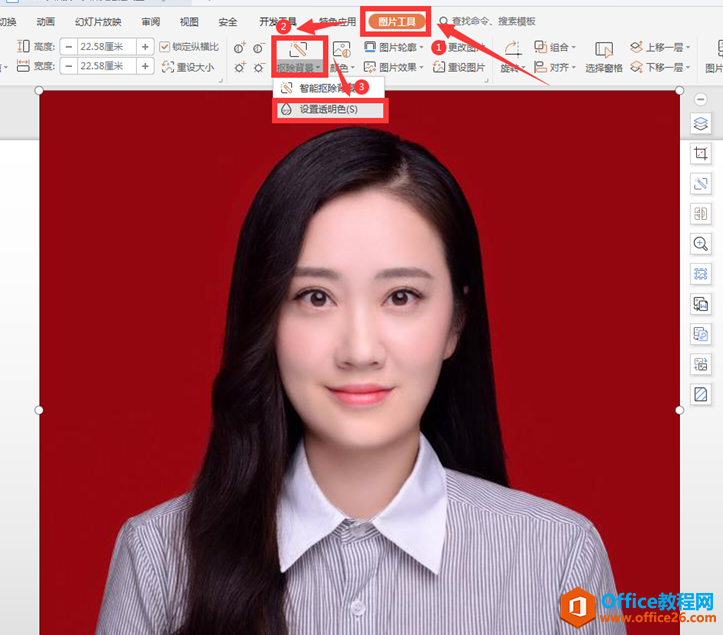Open the 审阅 ribbon tab

150,21
